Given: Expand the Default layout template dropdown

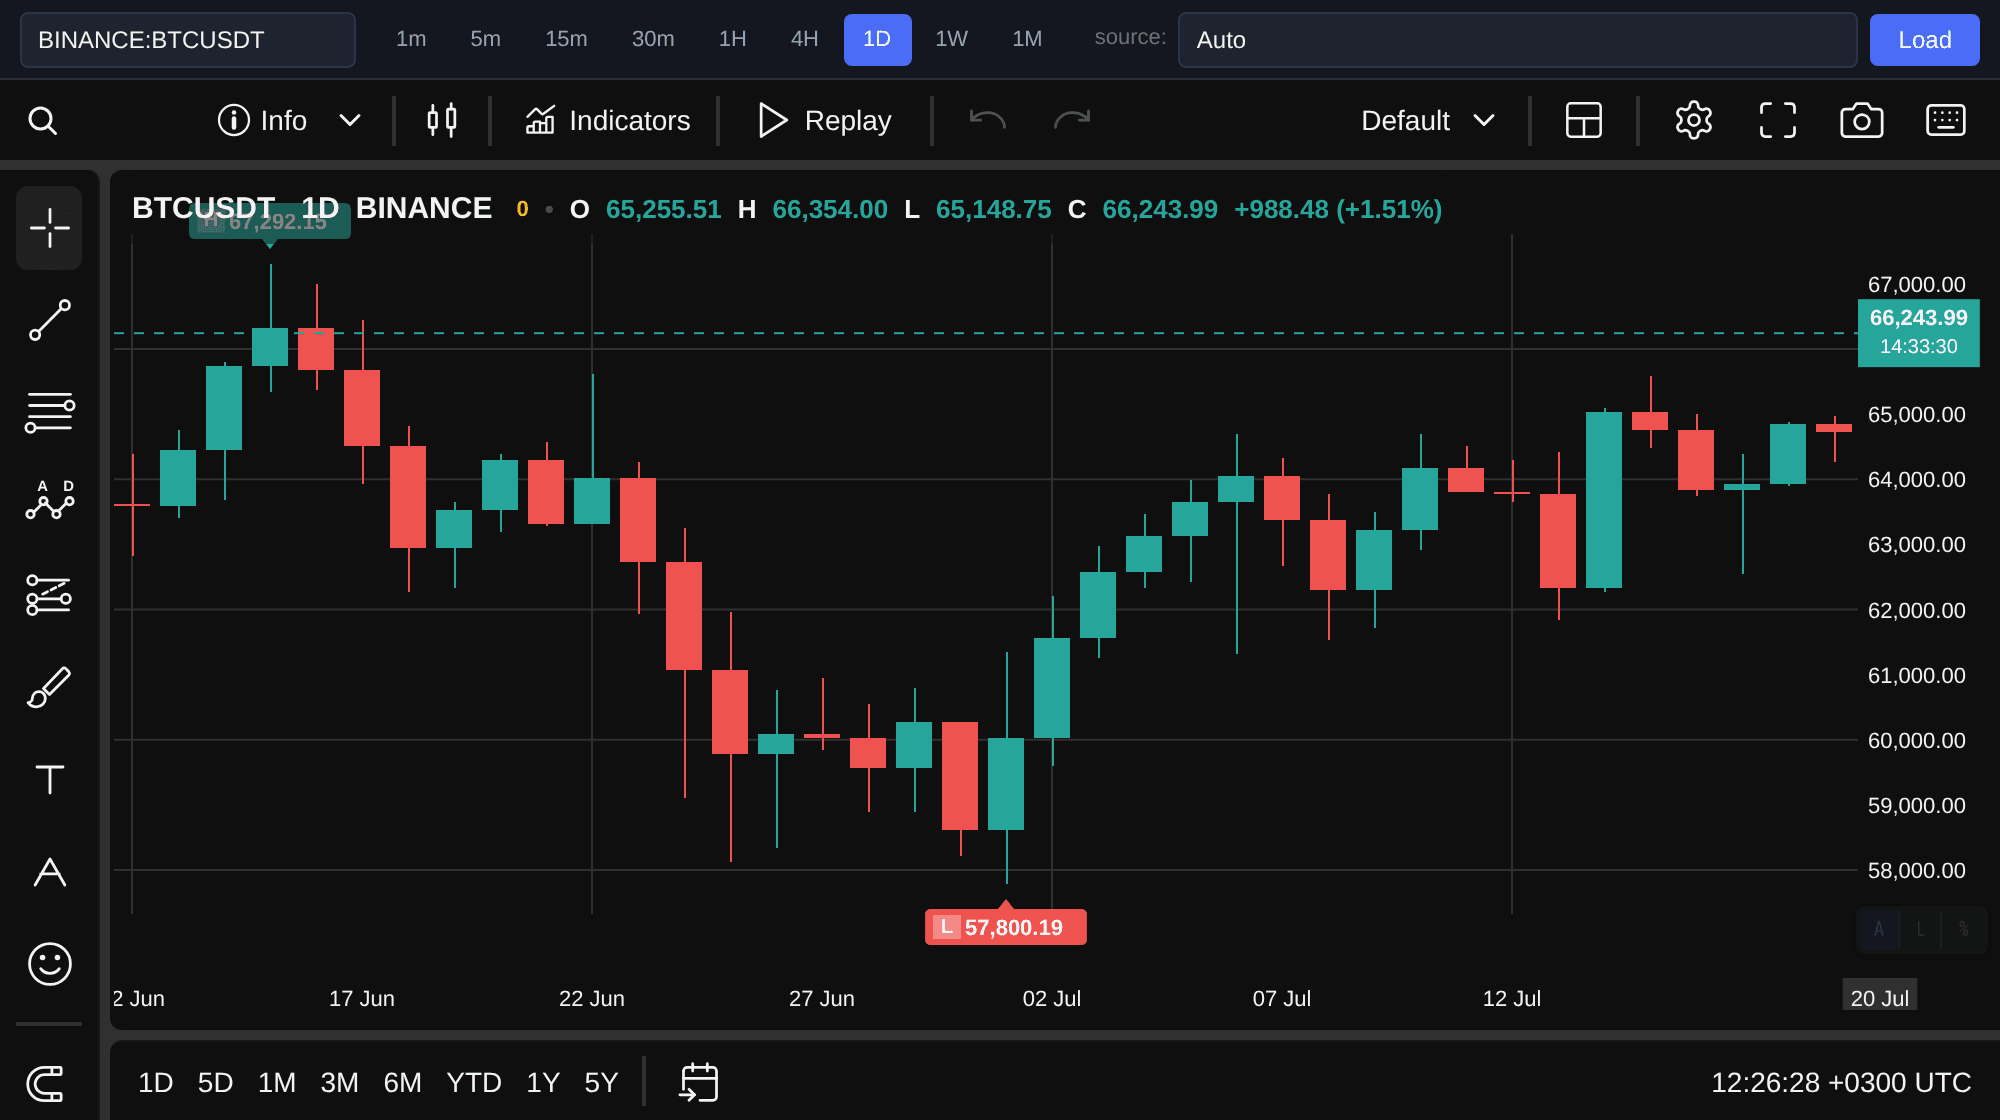Looking at the screenshot, I should pyautogui.click(x=1427, y=121).
